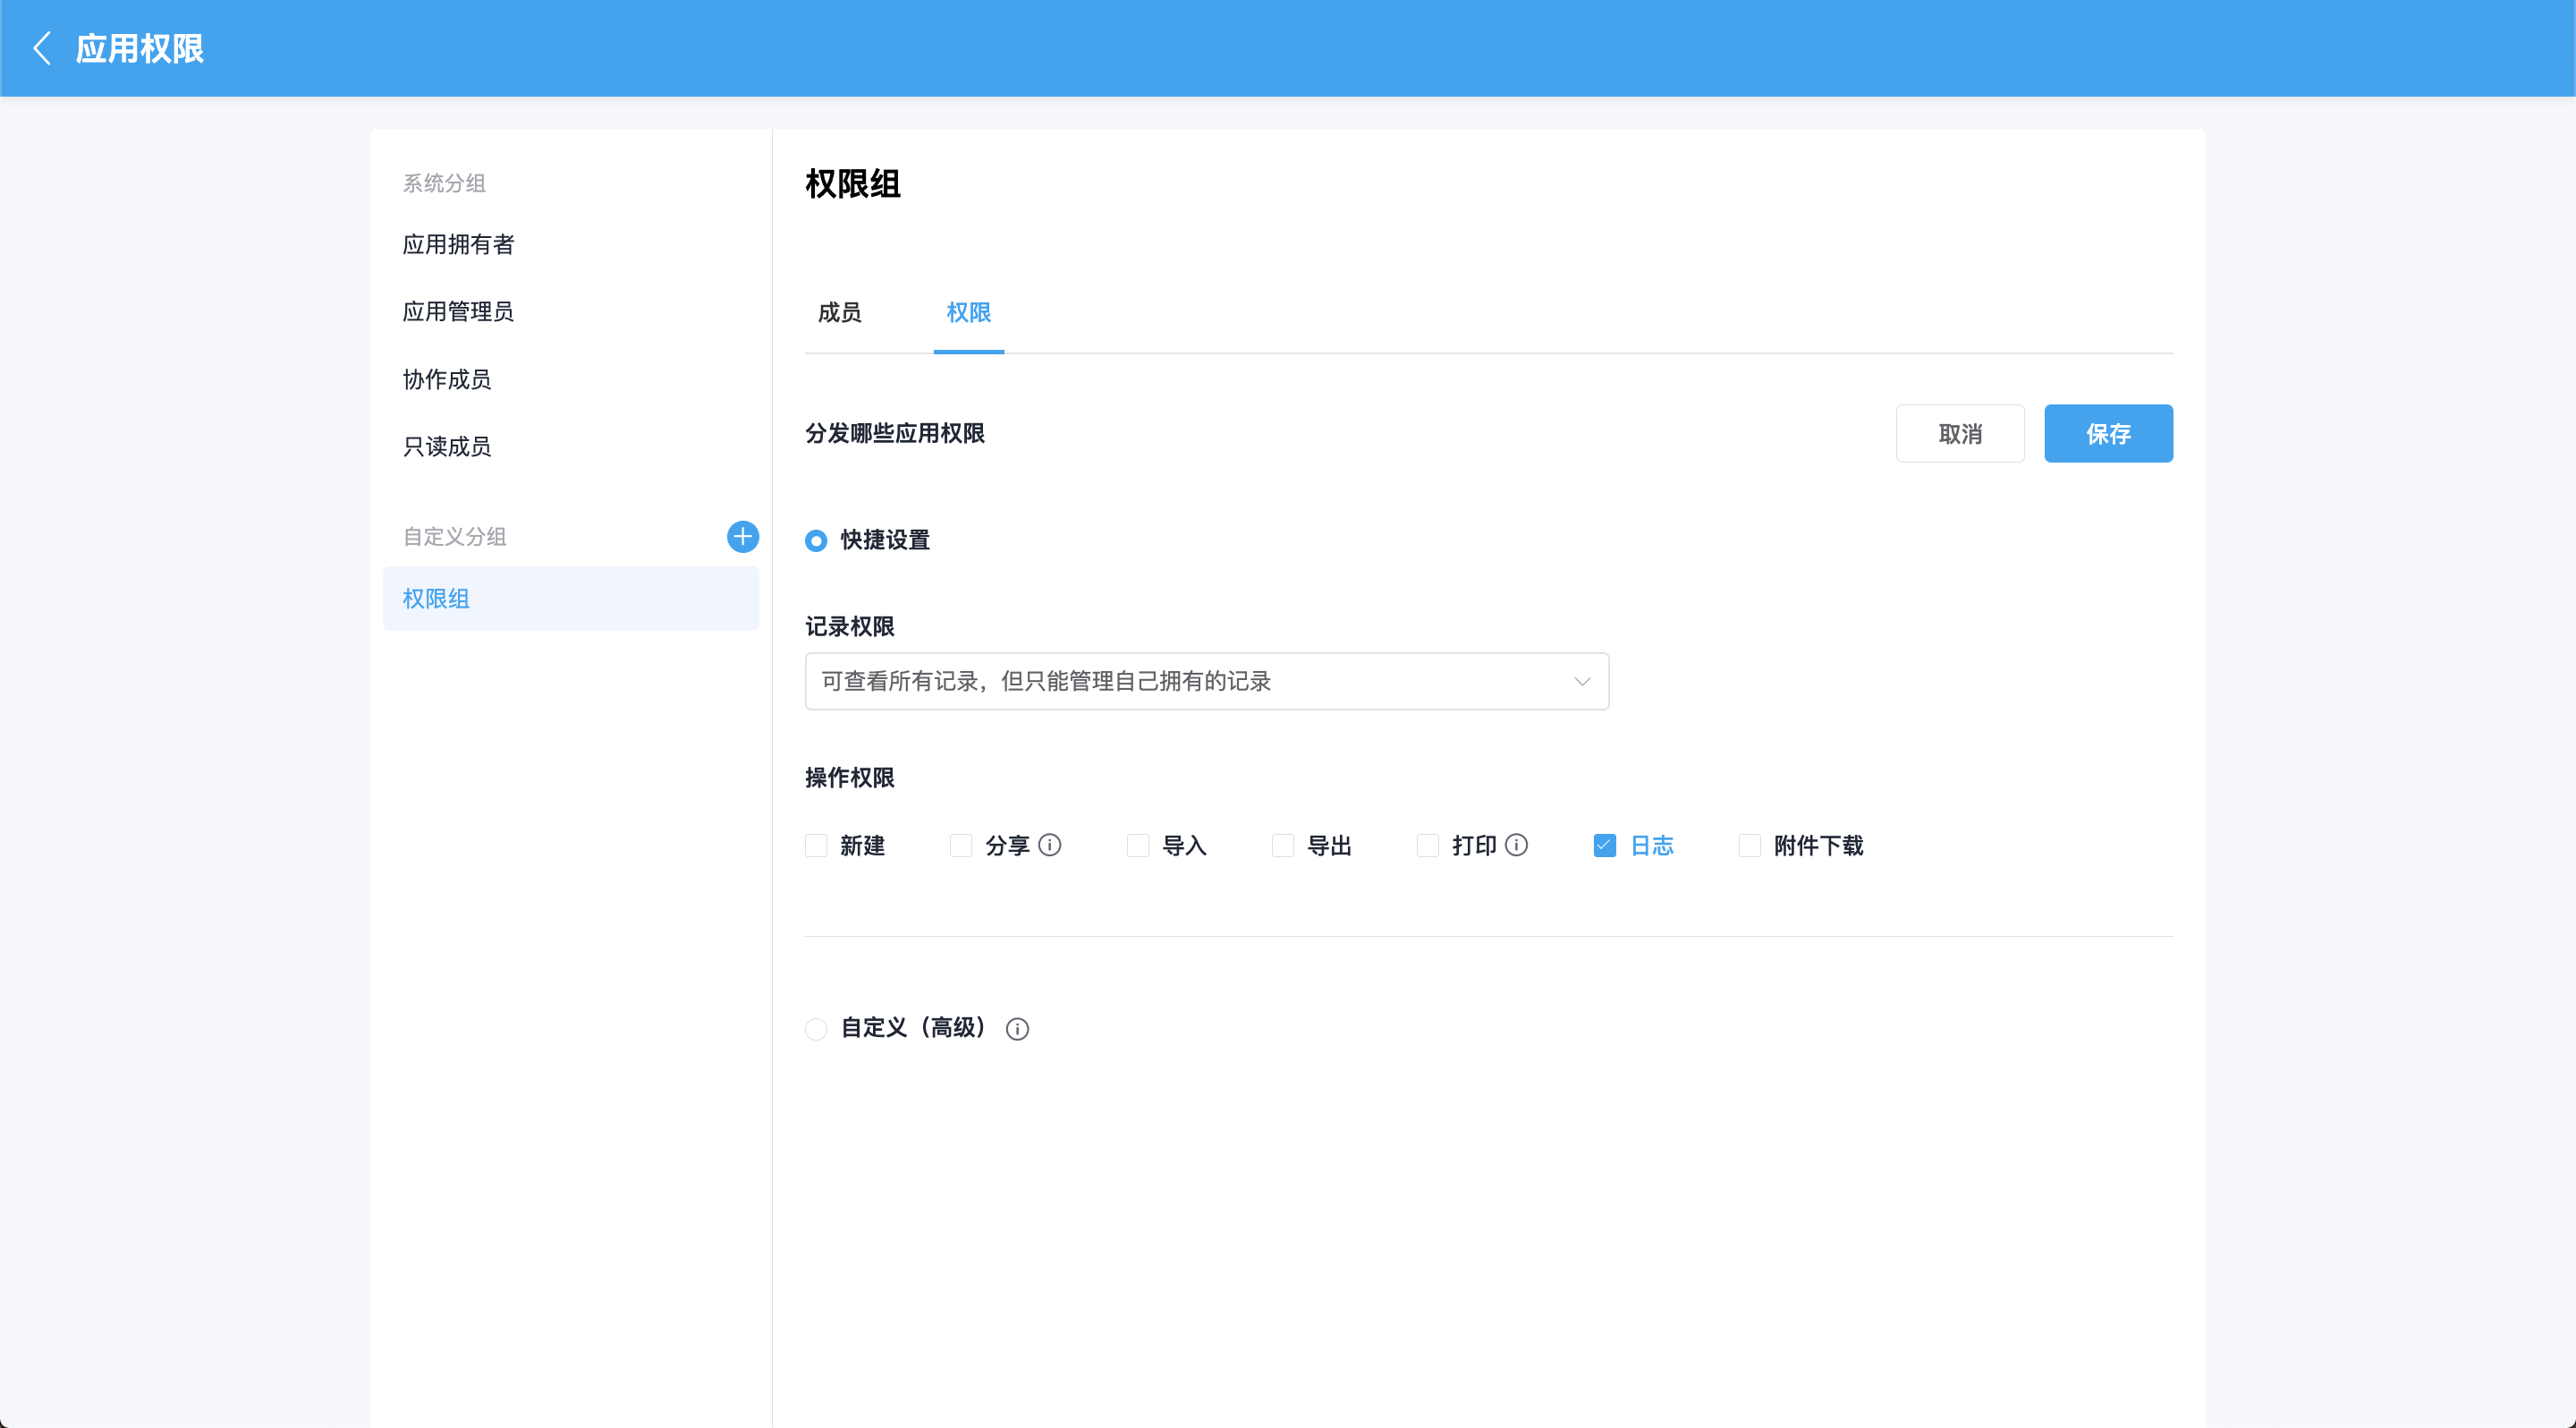Open 协作成员 group
Screen dimensions: 2576x1428
point(571,380)
